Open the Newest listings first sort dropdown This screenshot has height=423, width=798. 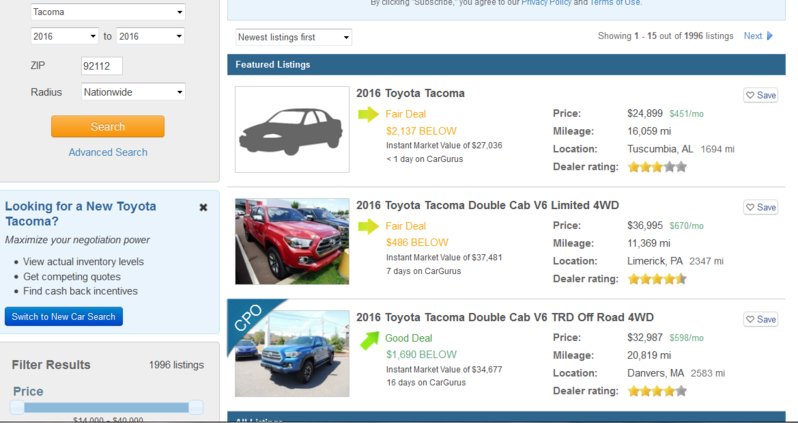coord(293,37)
